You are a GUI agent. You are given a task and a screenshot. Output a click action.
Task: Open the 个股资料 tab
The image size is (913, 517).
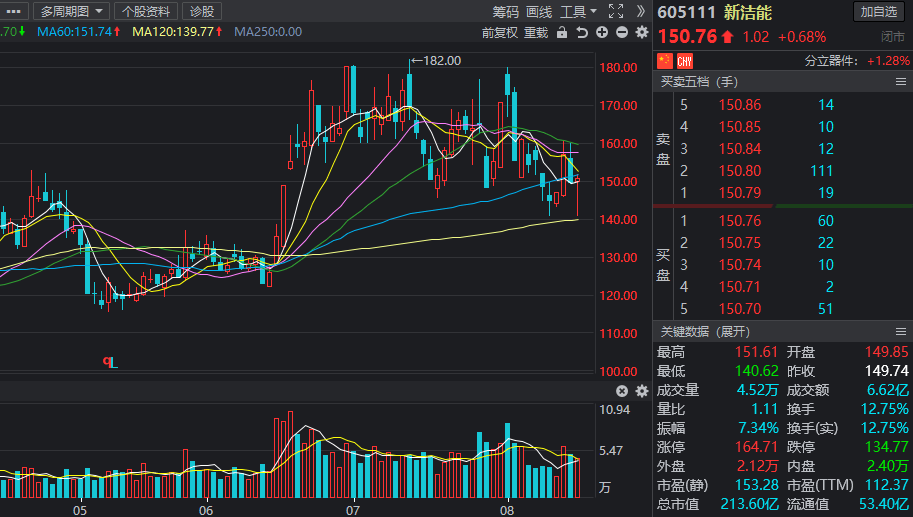[146, 11]
